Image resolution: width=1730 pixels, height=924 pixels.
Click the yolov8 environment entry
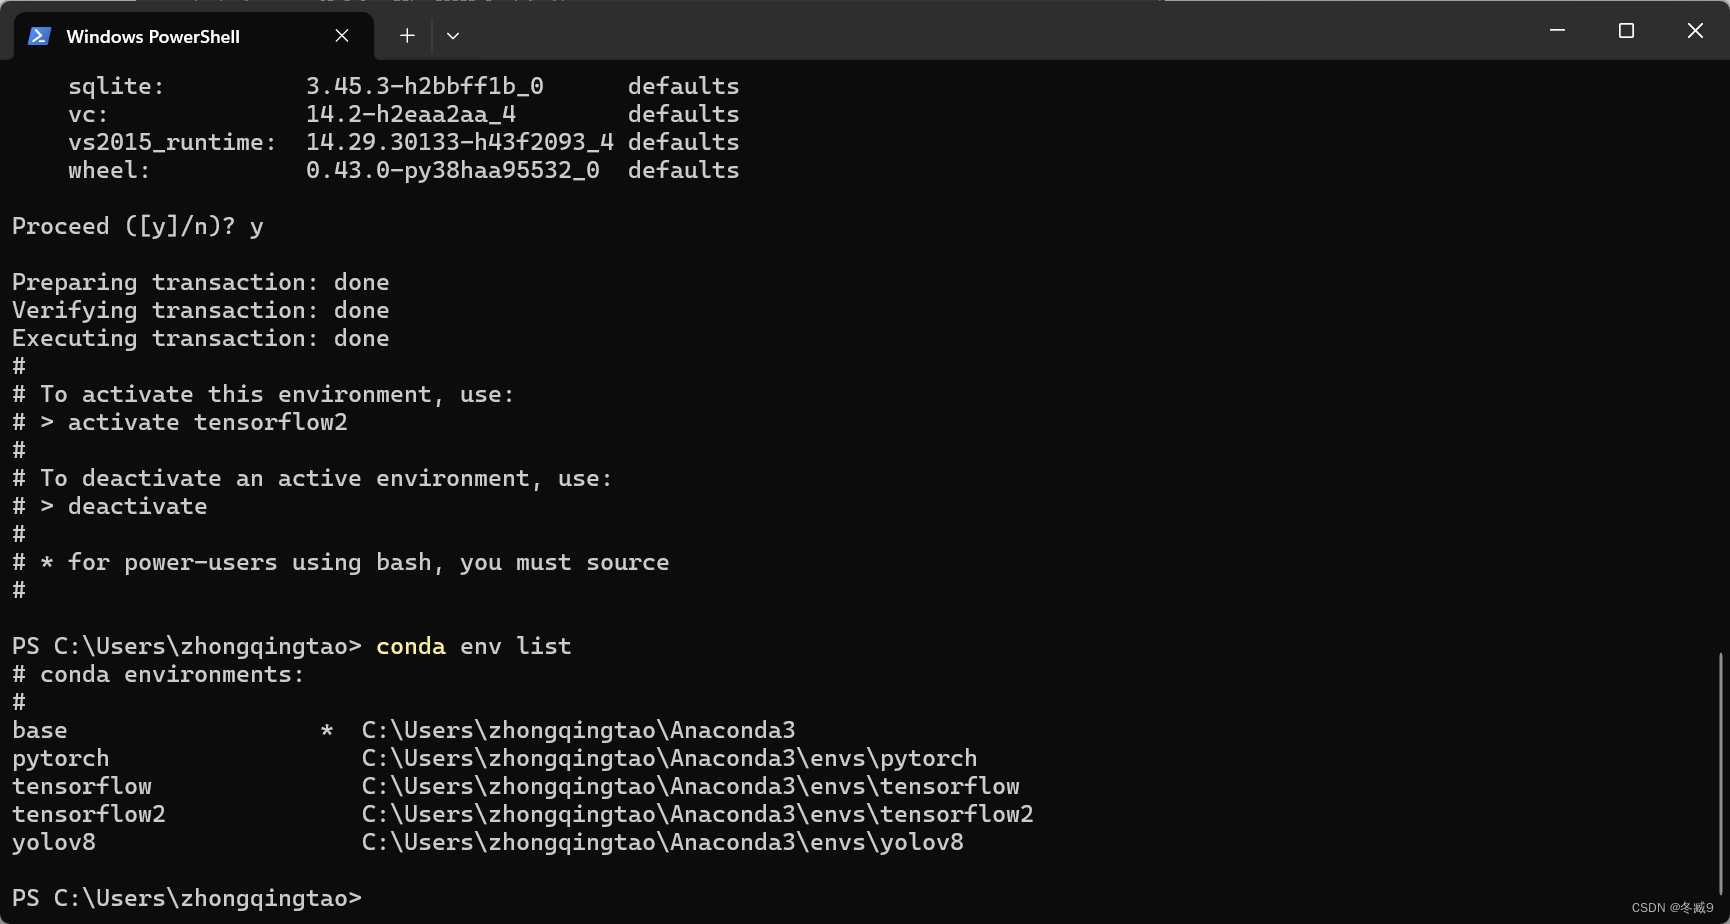pyautogui.click(x=54, y=841)
